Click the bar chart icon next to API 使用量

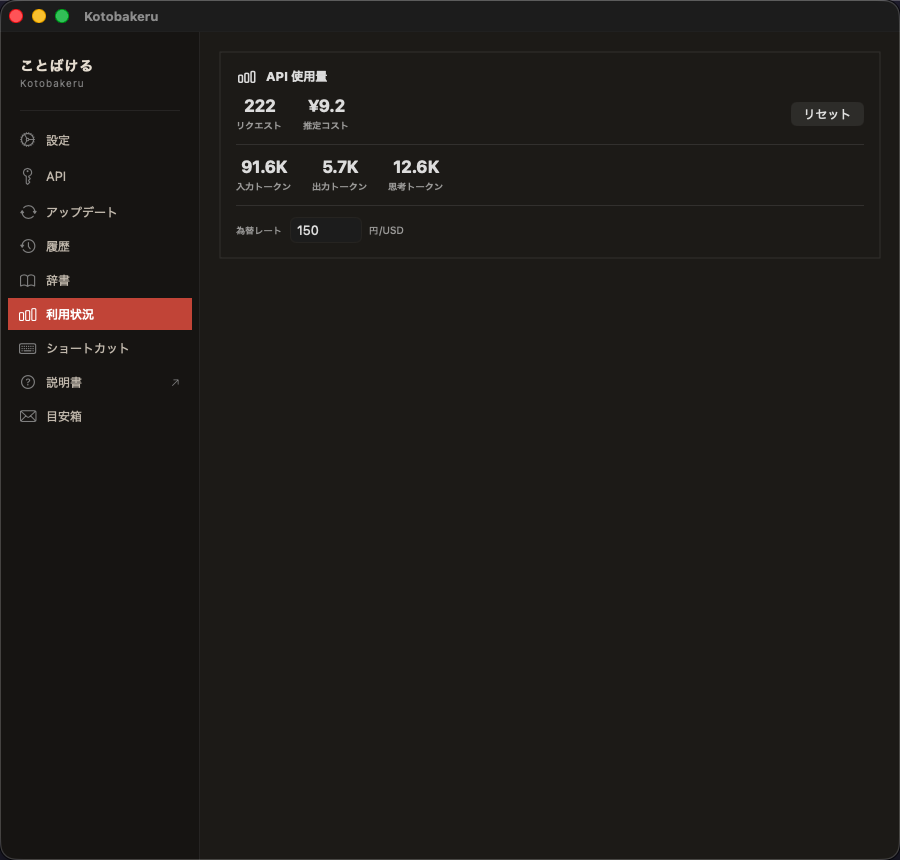click(246, 77)
